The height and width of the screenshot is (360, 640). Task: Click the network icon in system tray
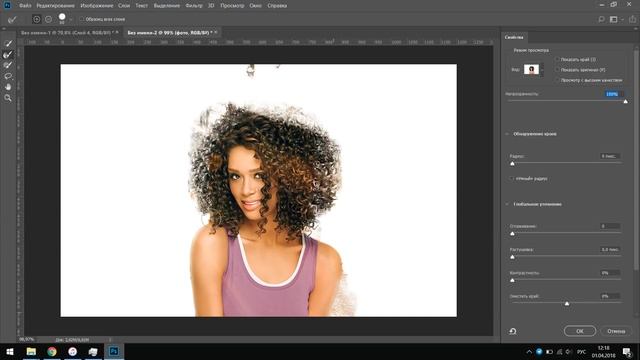pyautogui.click(x=559, y=352)
